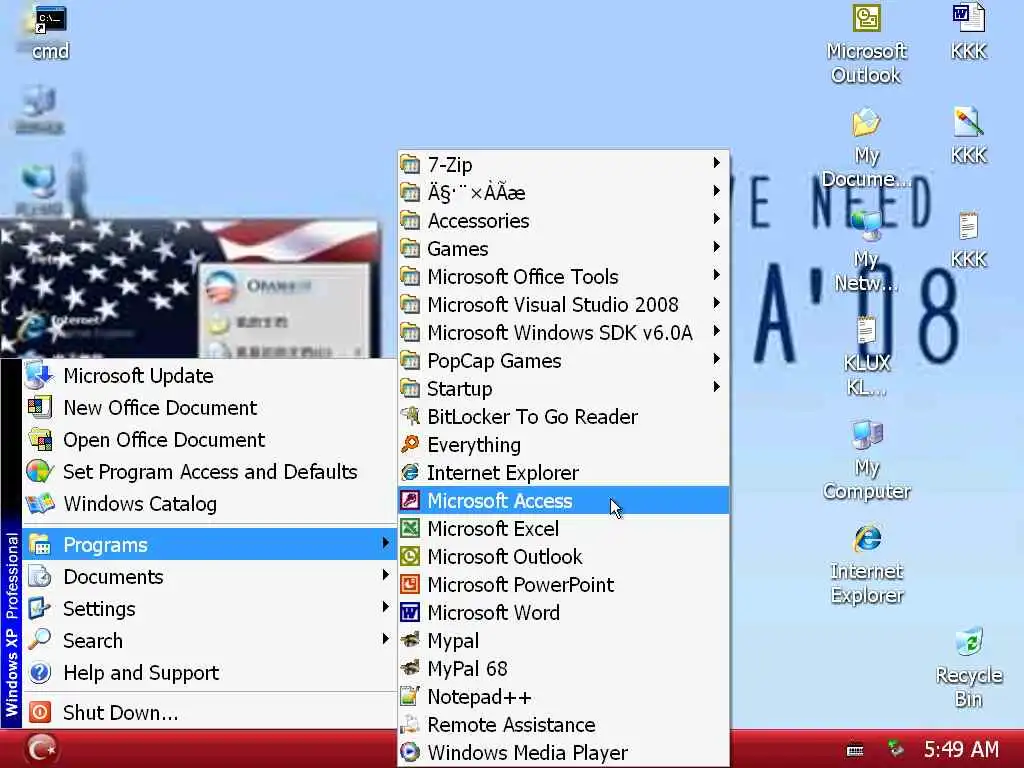Expand the Settings submenu arrow

(385, 607)
